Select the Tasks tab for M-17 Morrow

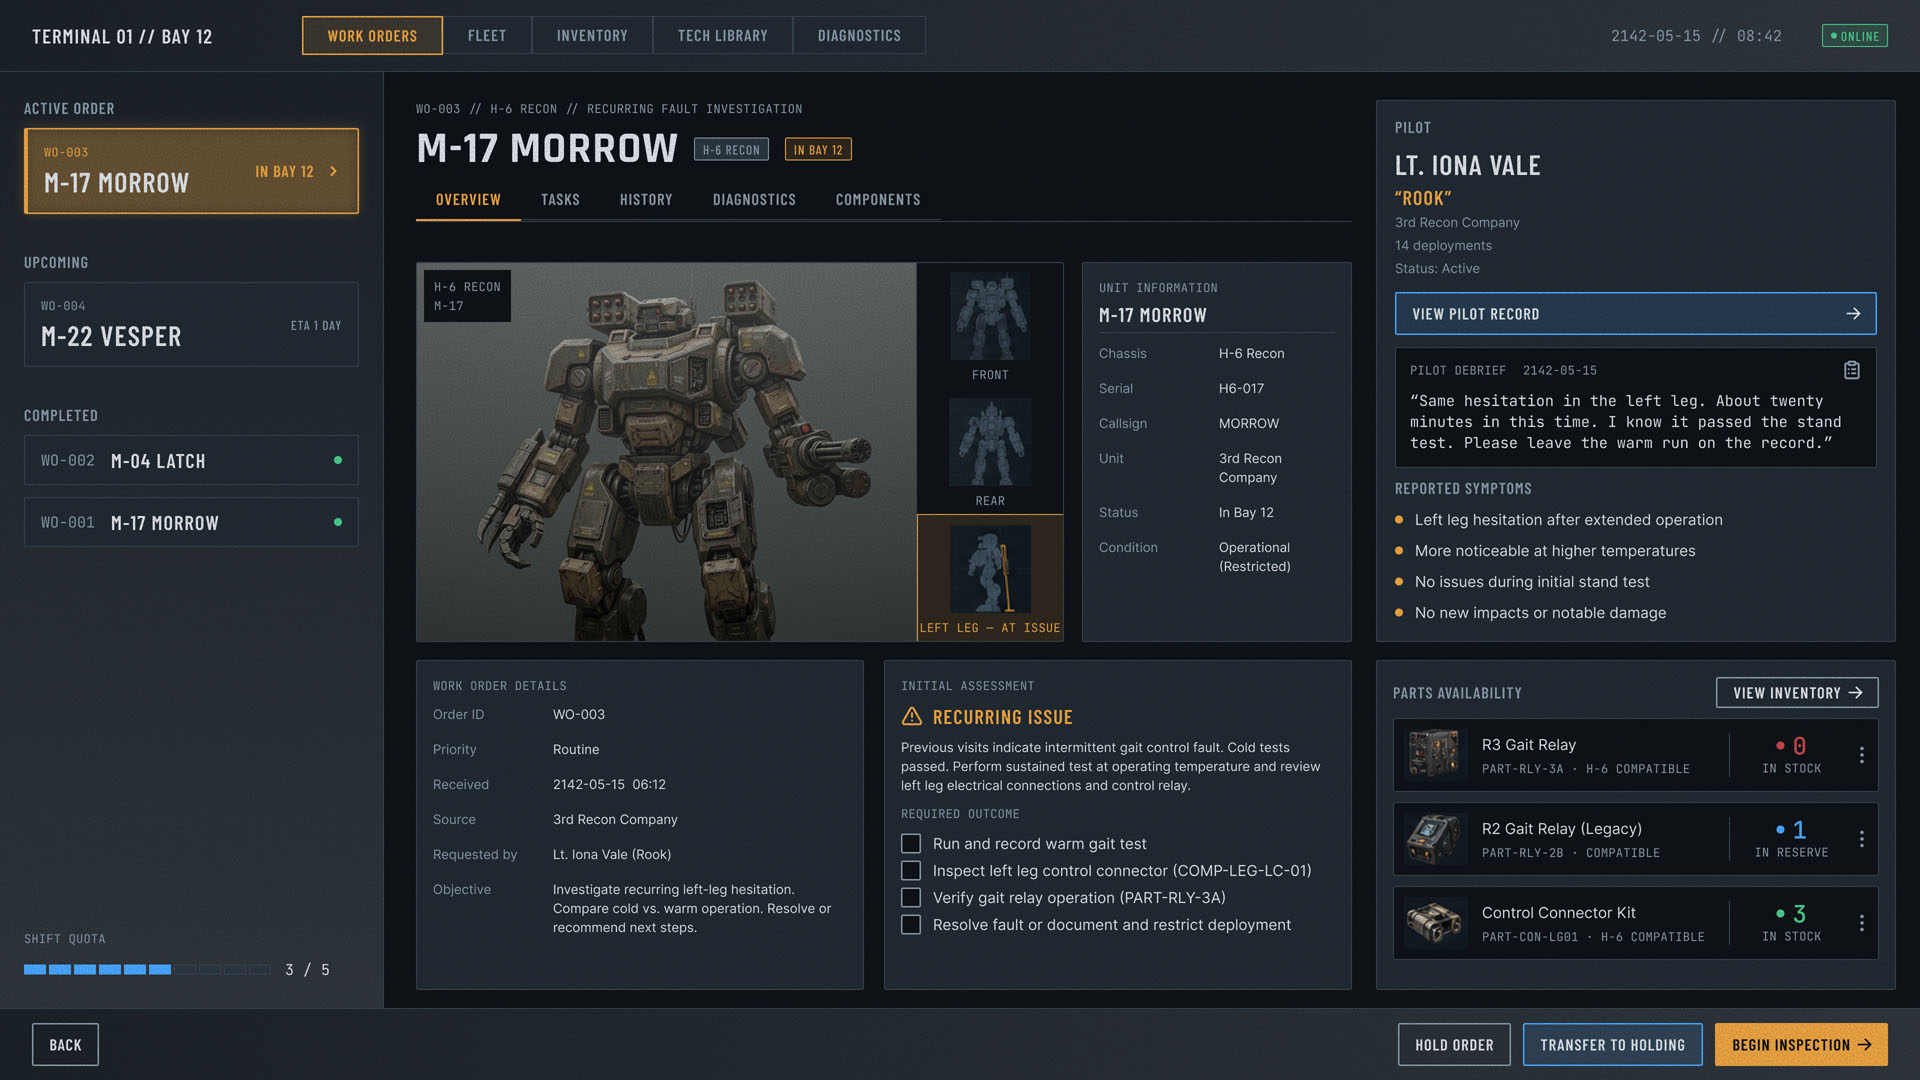[560, 200]
